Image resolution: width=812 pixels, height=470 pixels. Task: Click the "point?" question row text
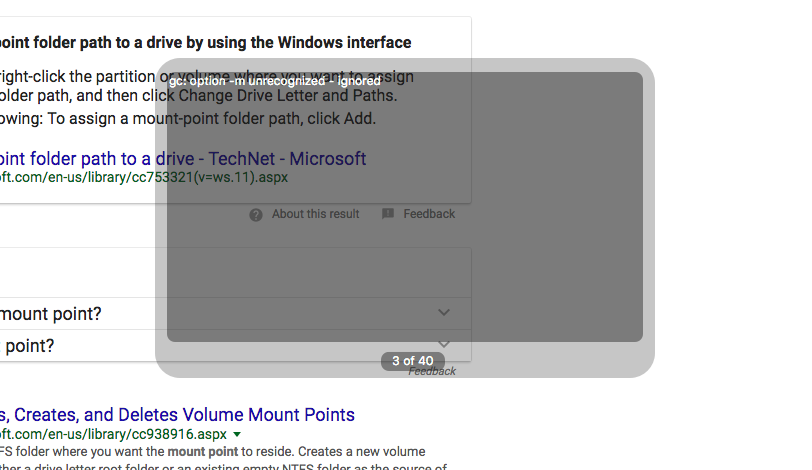tap(27, 346)
